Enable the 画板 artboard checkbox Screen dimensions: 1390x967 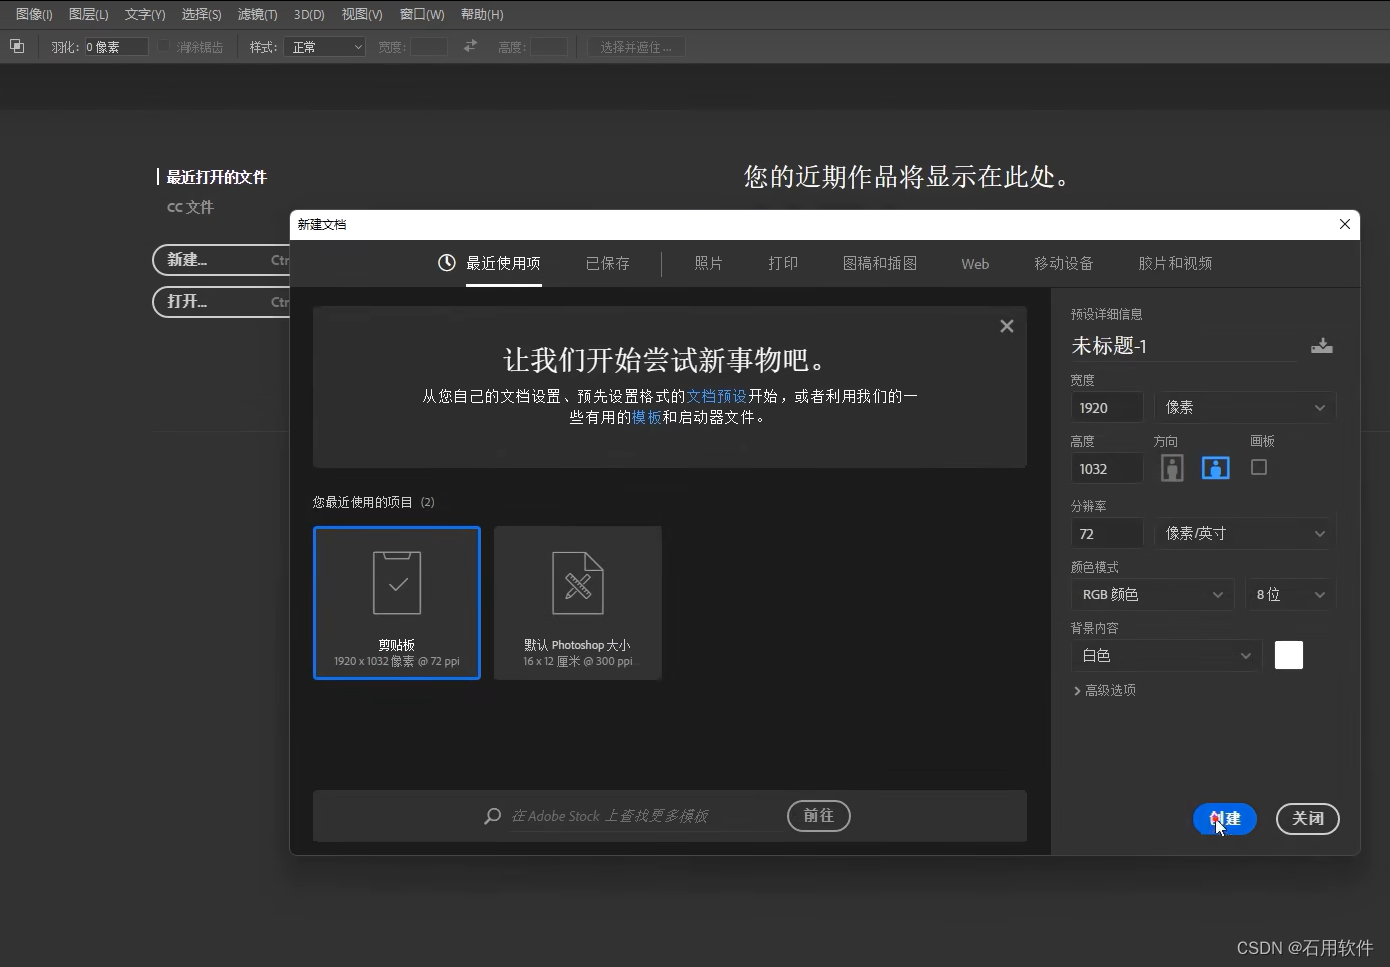click(x=1259, y=467)
